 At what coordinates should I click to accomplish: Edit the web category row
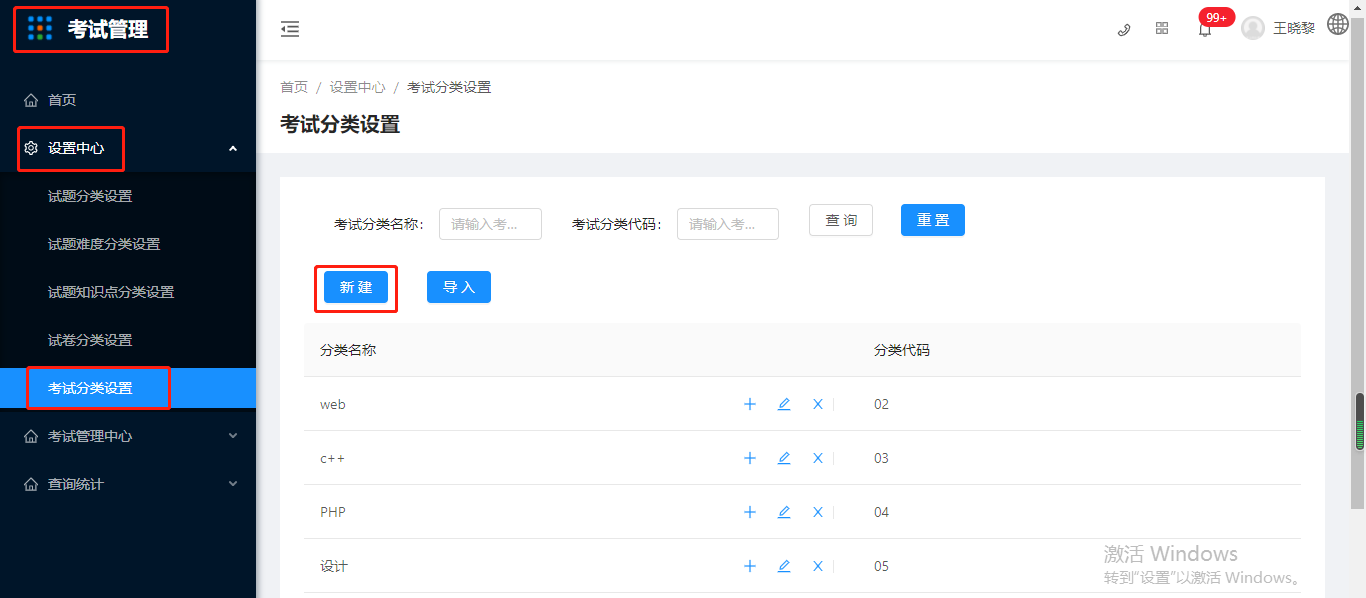(784, 404)
